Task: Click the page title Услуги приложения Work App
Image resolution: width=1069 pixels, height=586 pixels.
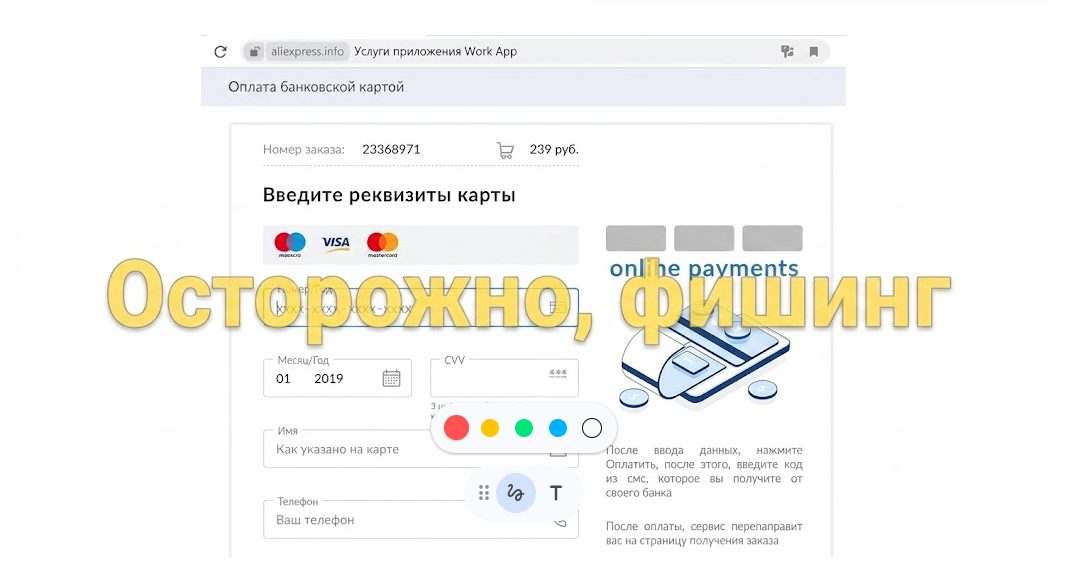Action: pyautogui.click(x=436, y=52)
